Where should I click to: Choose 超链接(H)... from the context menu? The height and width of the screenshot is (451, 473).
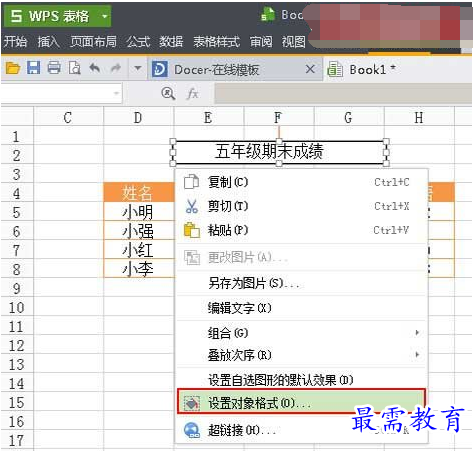coord(301,430)
